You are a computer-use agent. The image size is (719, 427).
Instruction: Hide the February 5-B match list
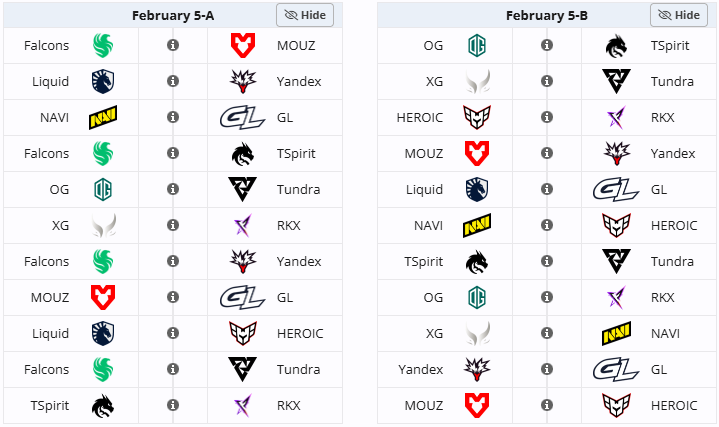679,15
